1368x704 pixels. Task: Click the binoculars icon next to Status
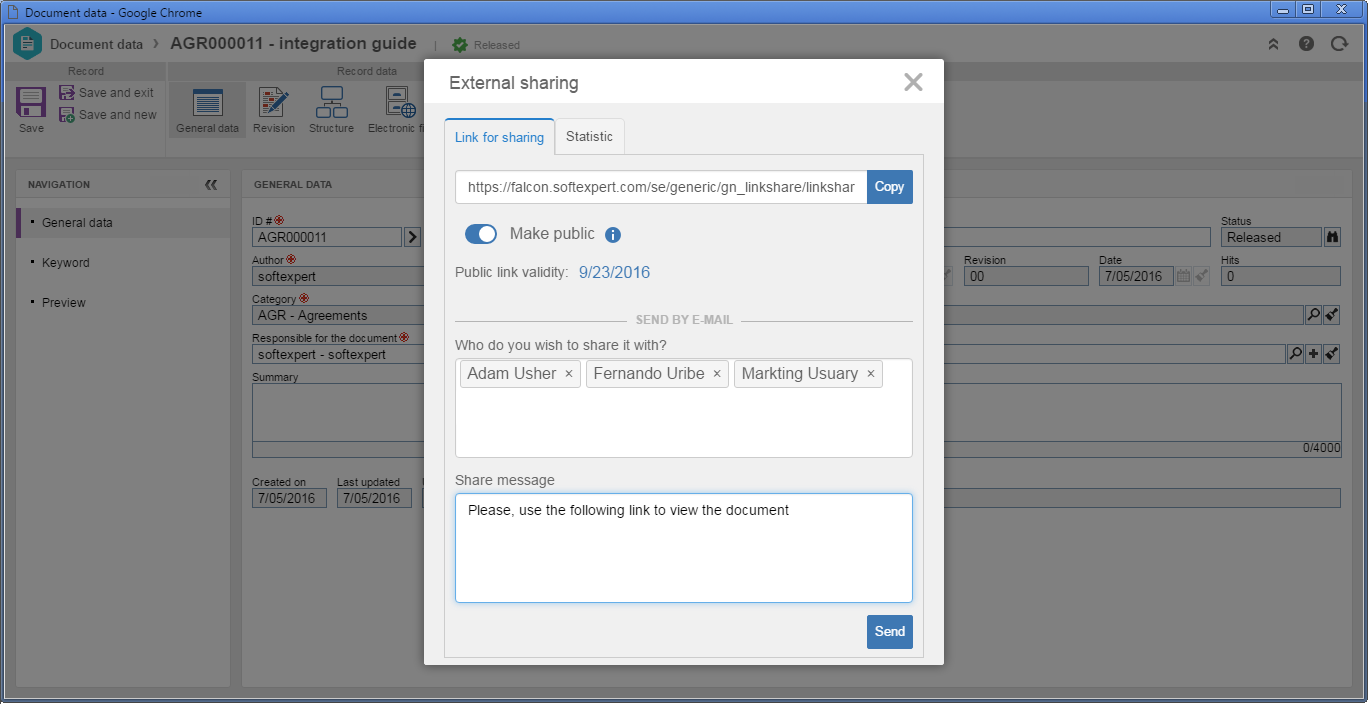(1332, 237)
